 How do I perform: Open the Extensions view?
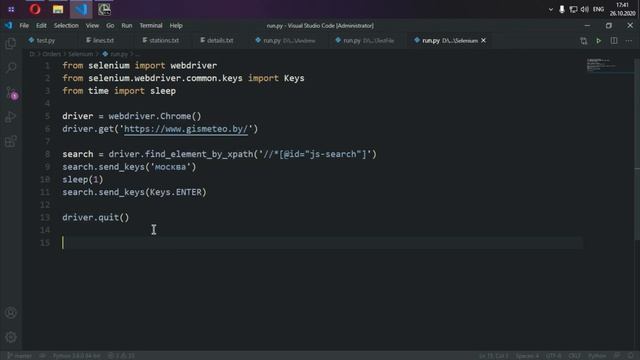tap(11, 142)
